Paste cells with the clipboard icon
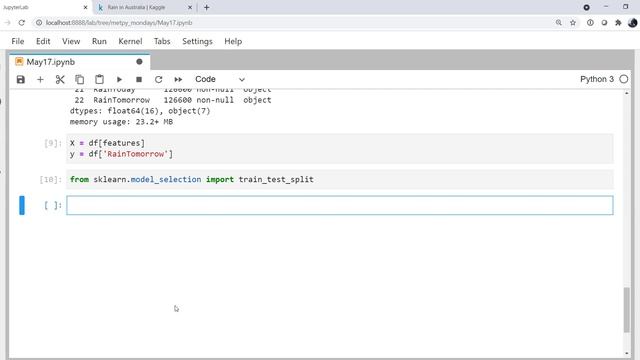Viewport: 640px width, 360px height. point(99,79)
